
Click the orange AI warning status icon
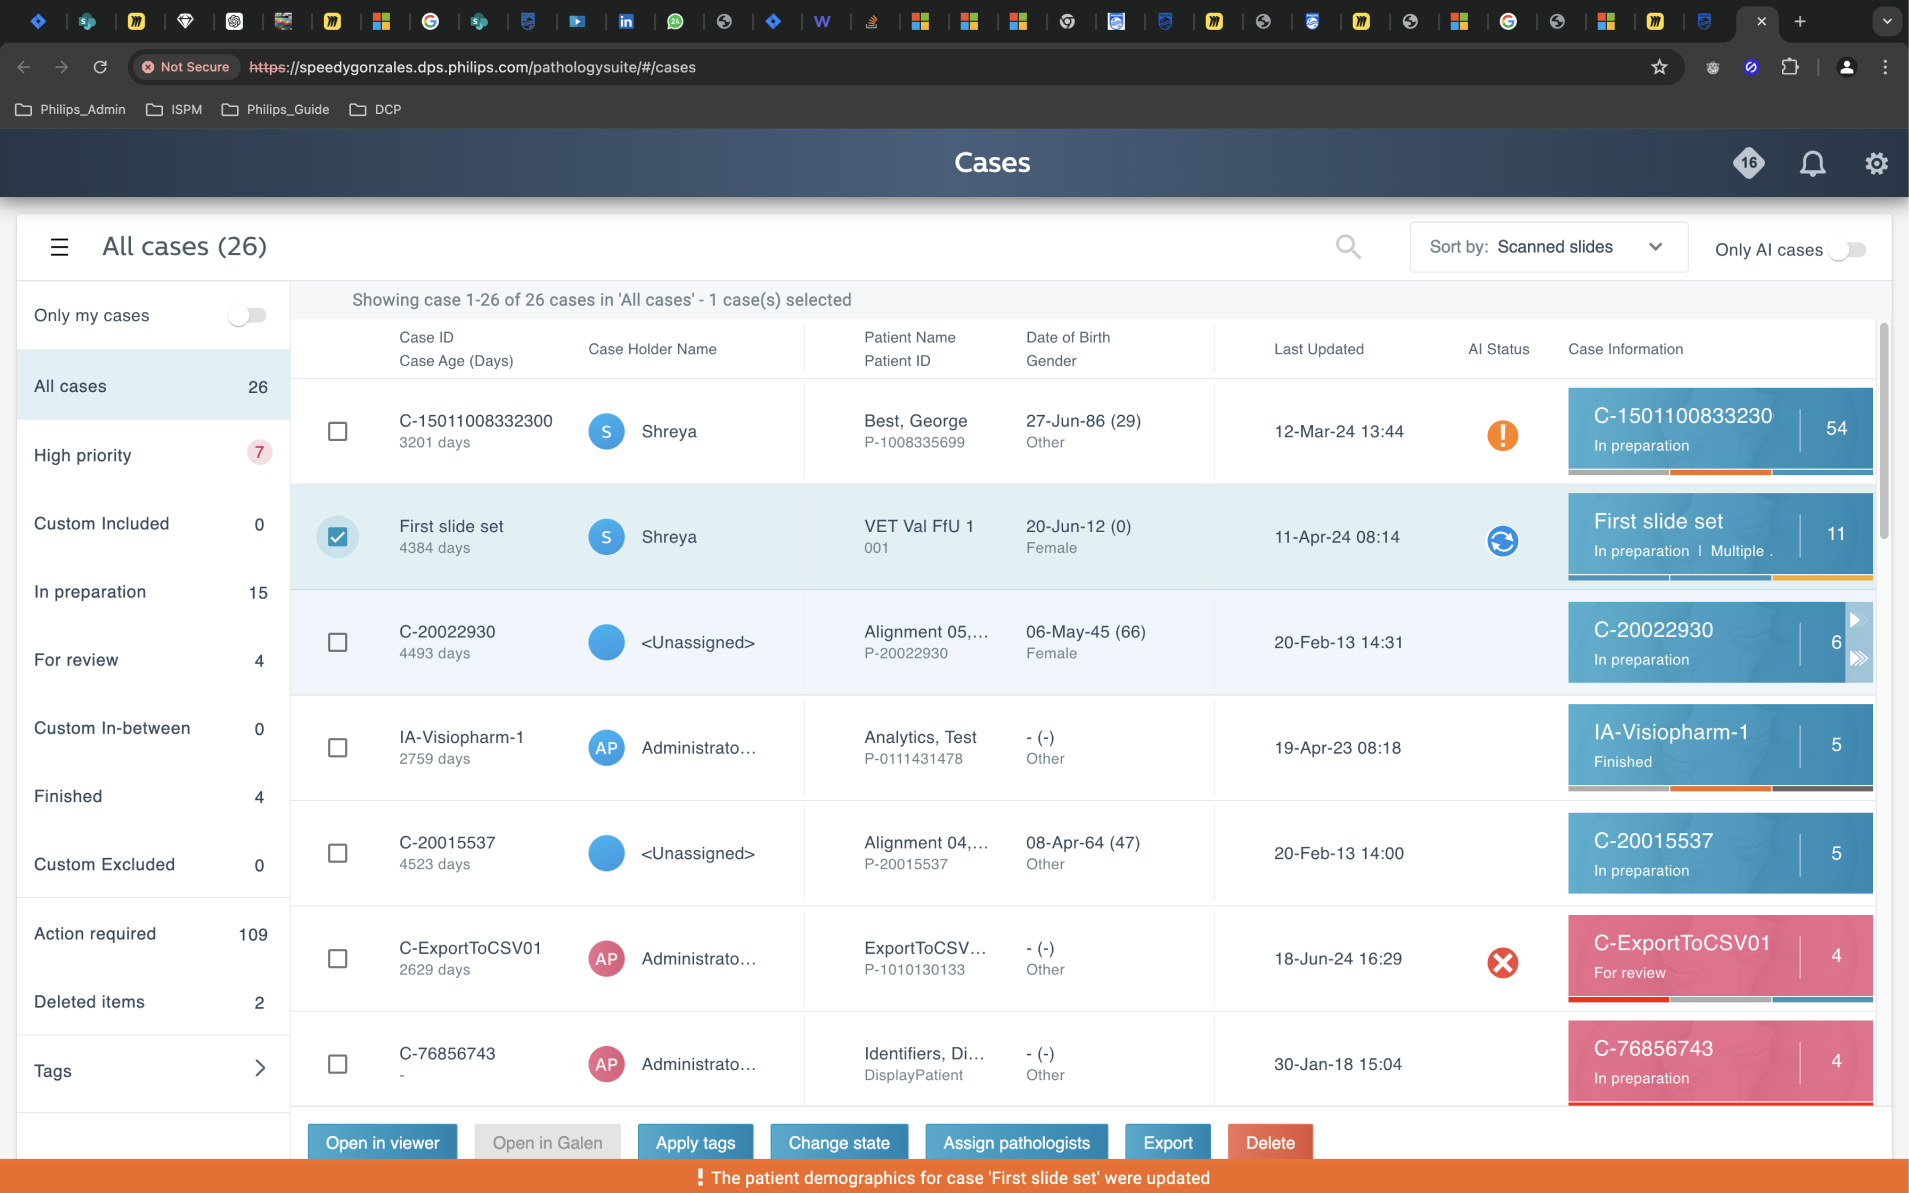coord(1502,435)
